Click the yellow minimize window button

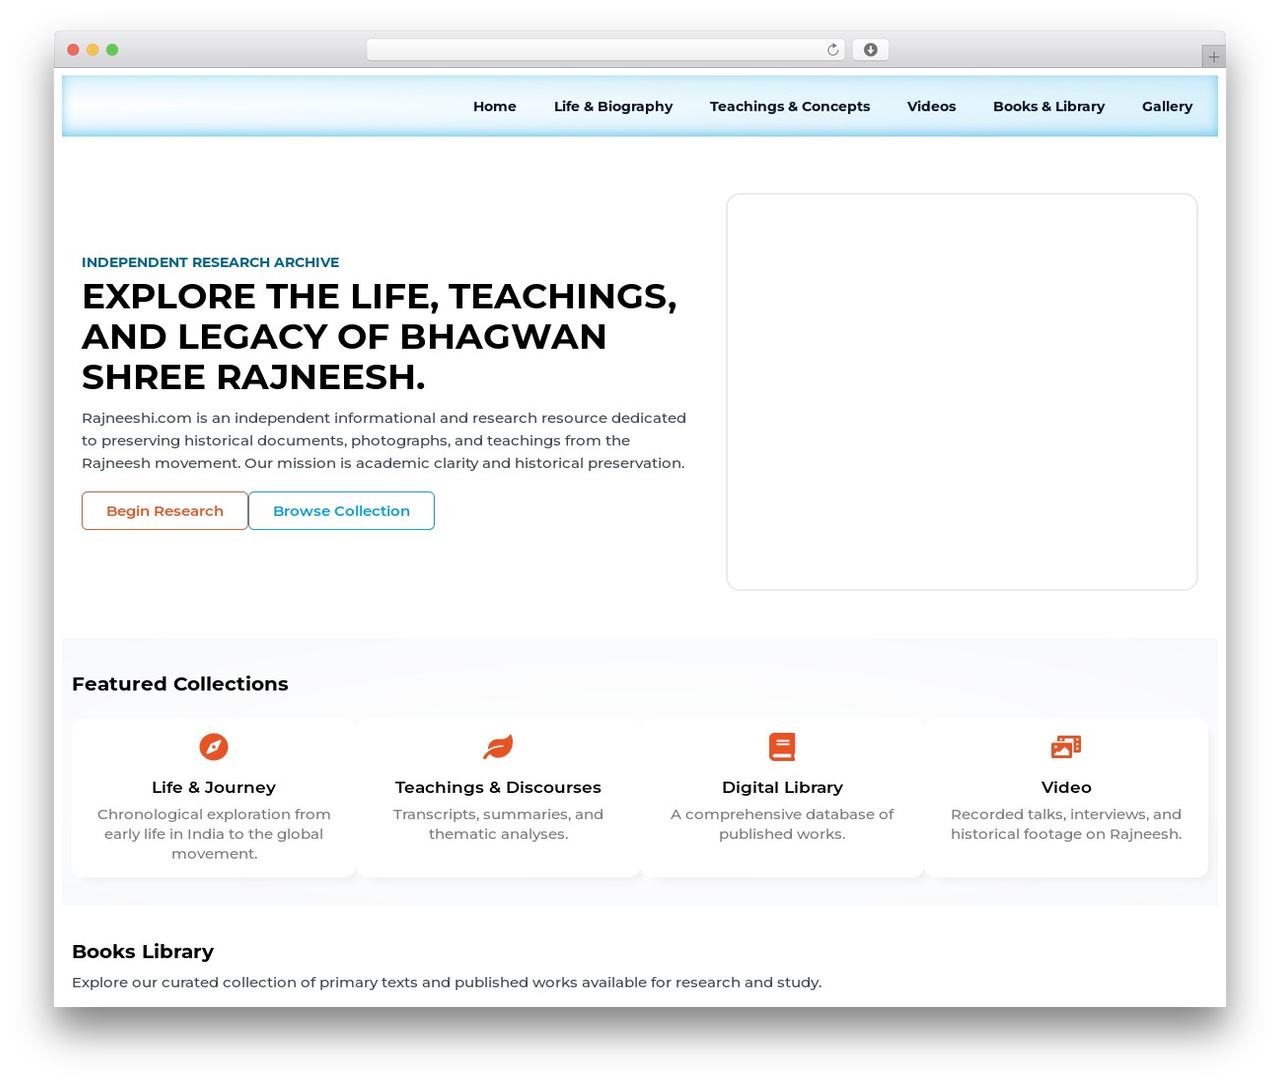click(x=93, y=50)
